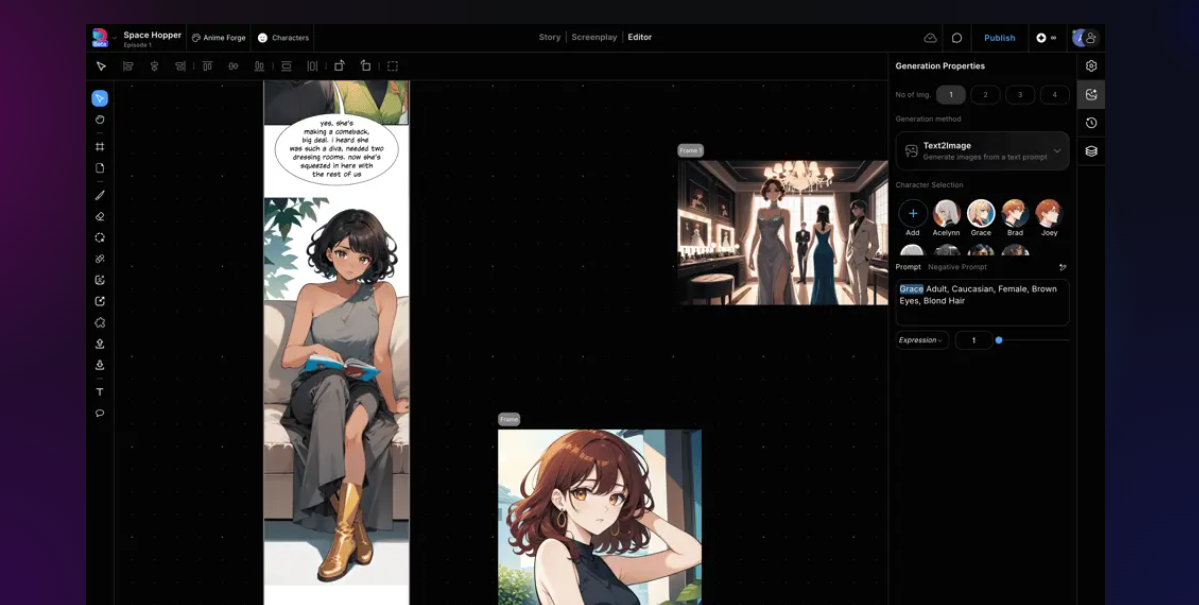Add a new character to selection
Viewport: 1199px width, 605px height.
[x=912, y=213]
